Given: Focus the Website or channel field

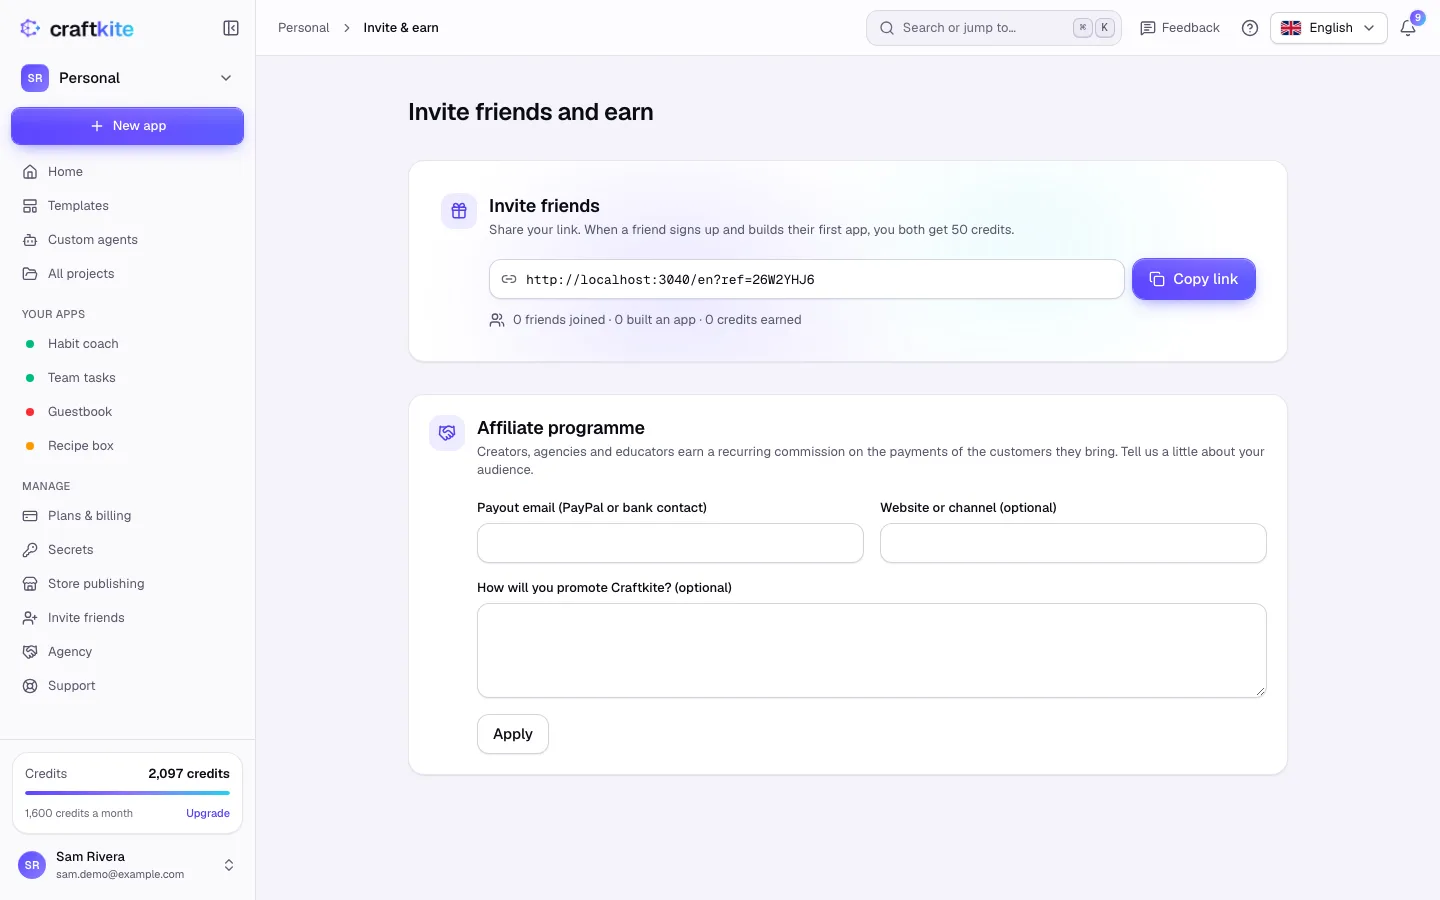Looking at the screenshot, I should (1073, 543).
